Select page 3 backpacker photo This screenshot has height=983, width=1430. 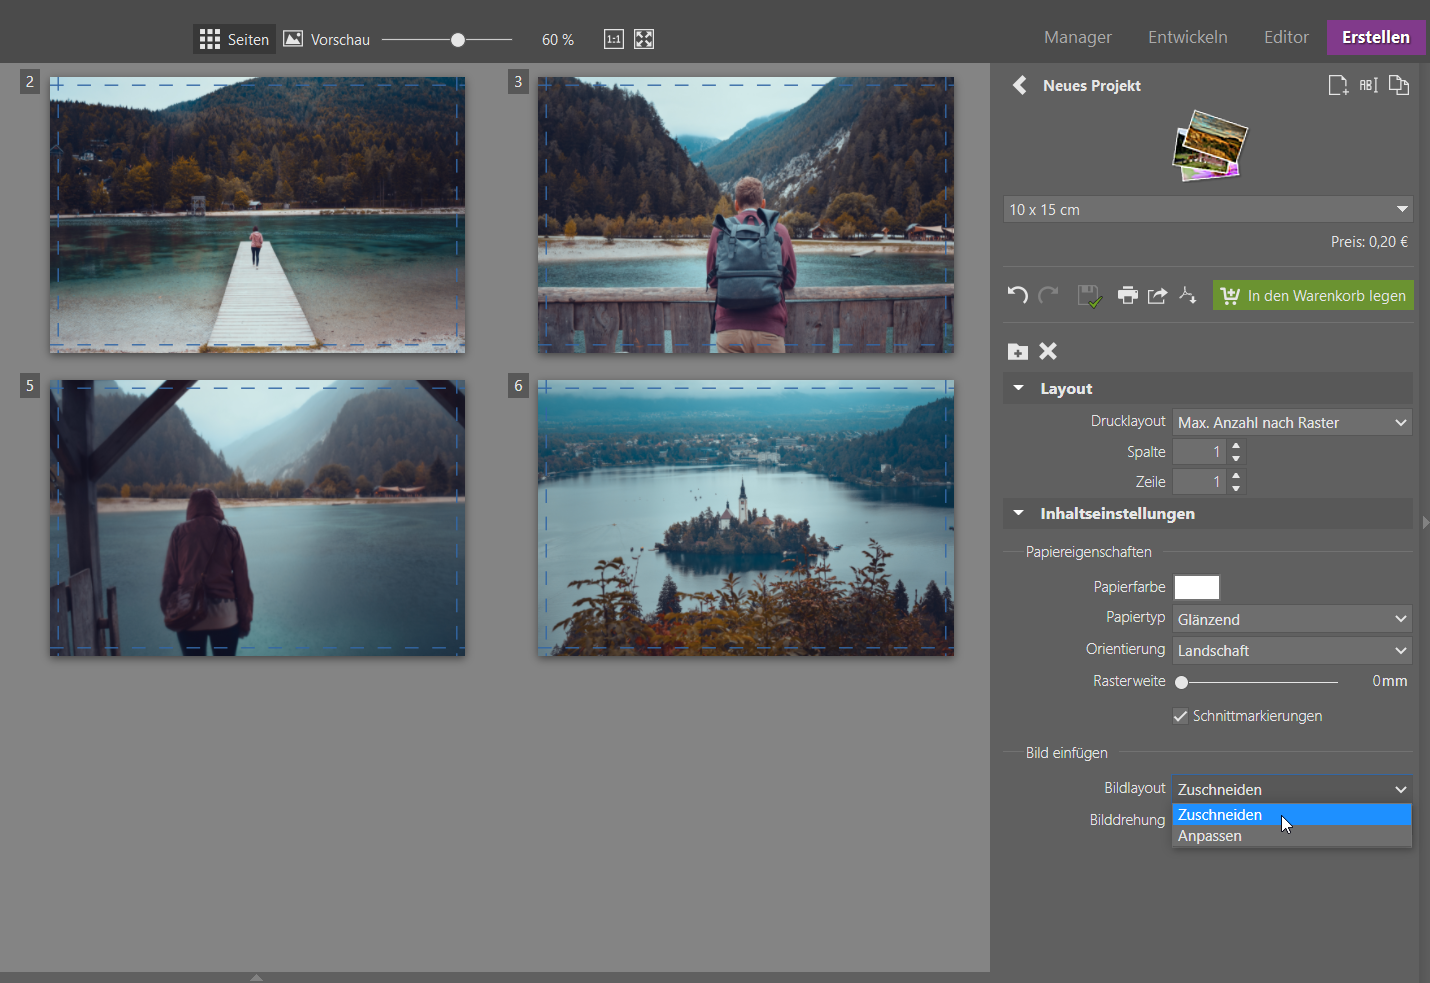pos(746,215)
